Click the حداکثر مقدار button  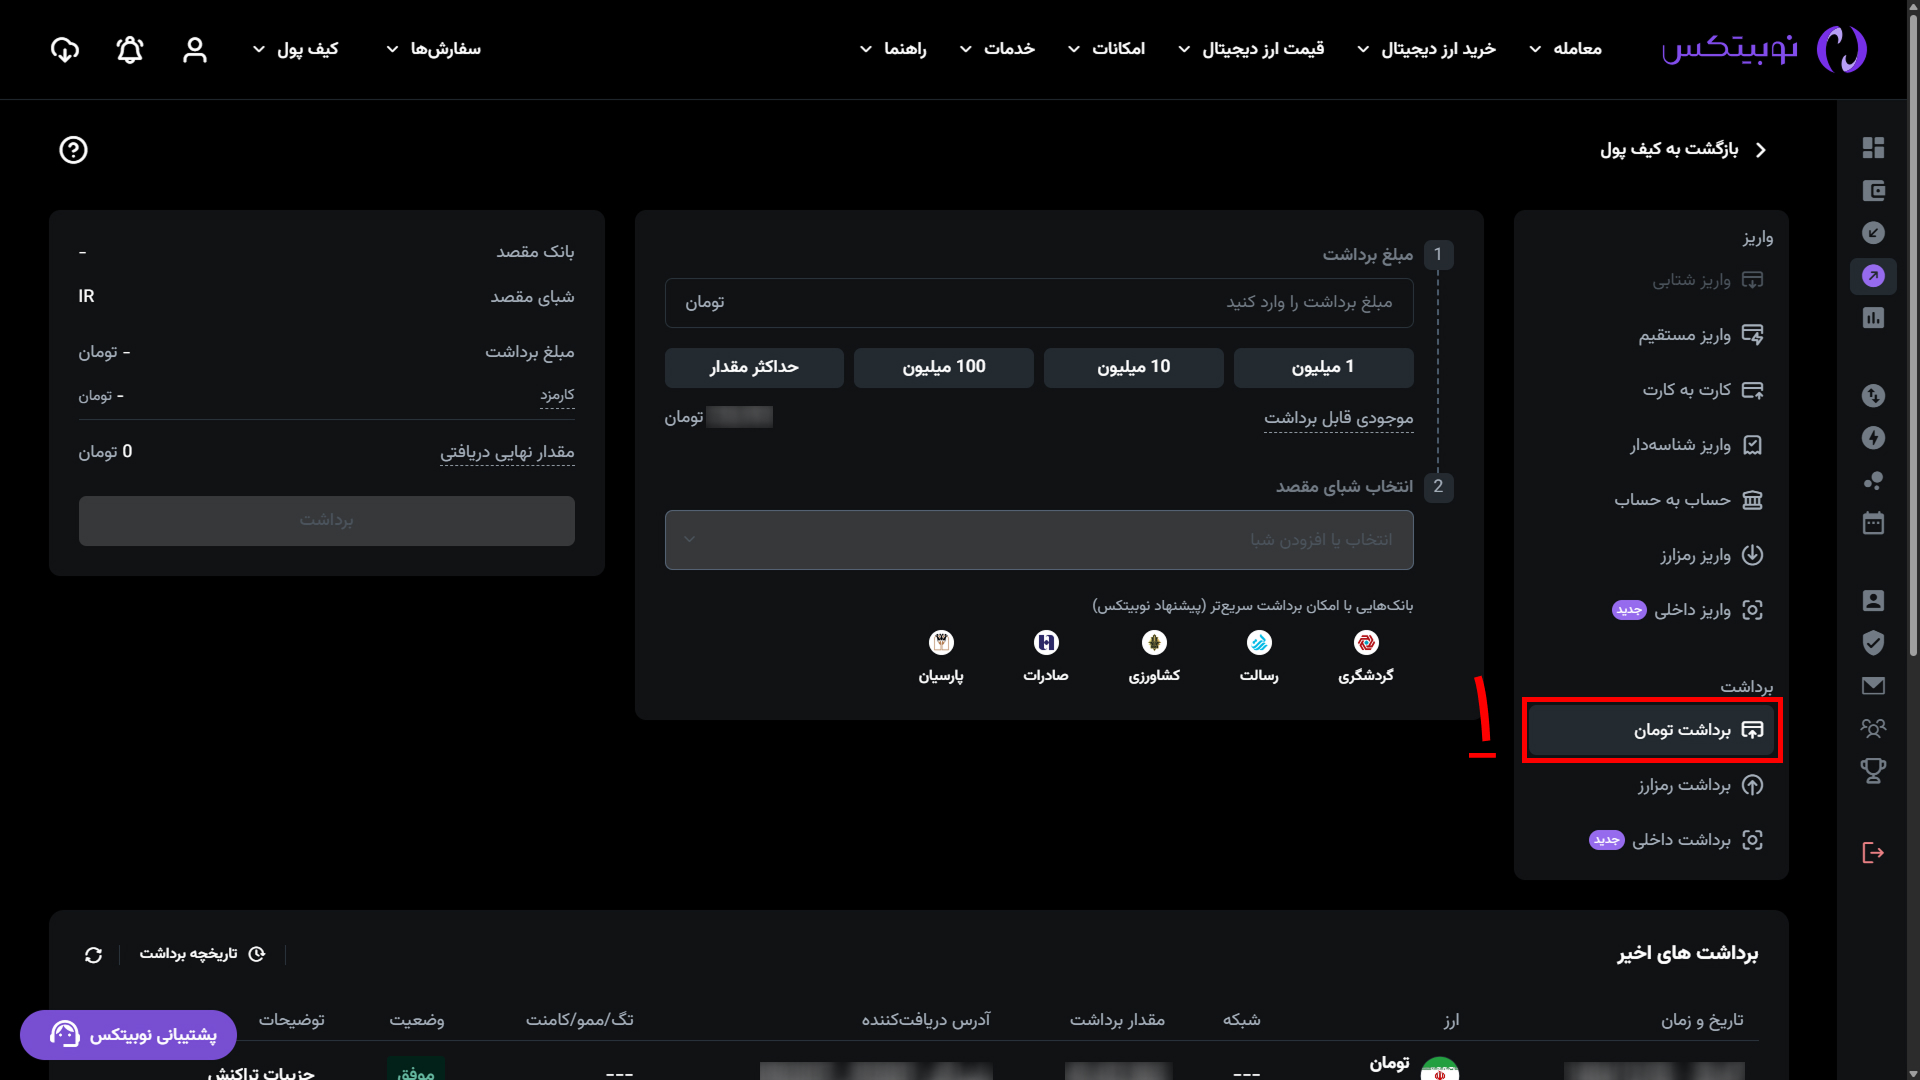point(754,367)
